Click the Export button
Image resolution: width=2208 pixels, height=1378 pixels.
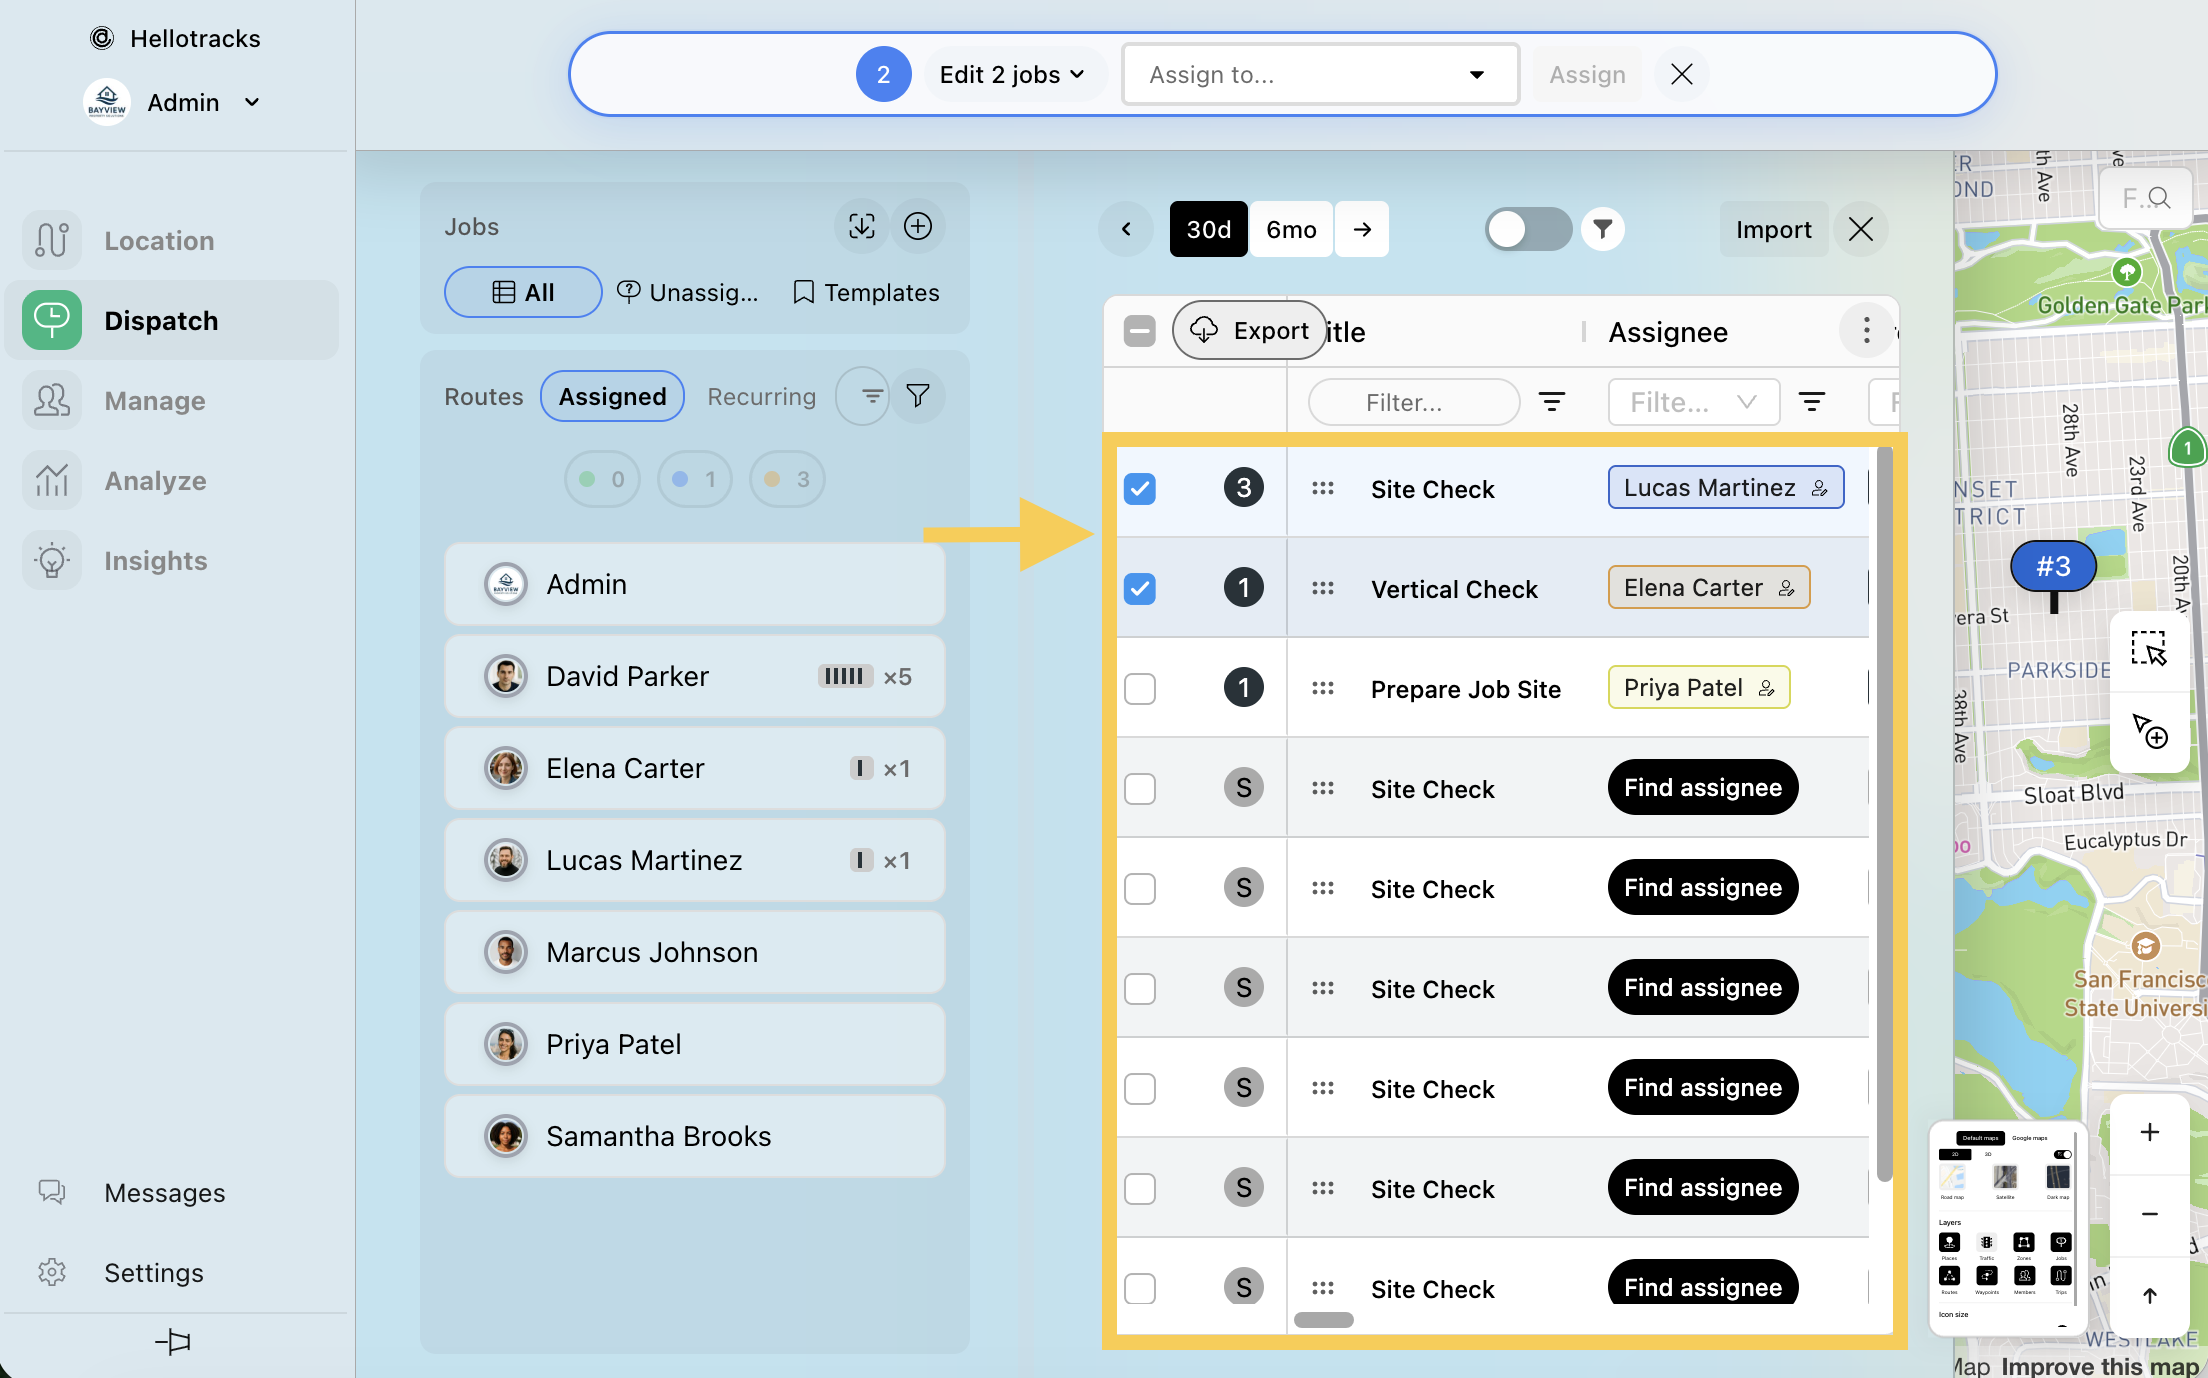point(1251,331)
